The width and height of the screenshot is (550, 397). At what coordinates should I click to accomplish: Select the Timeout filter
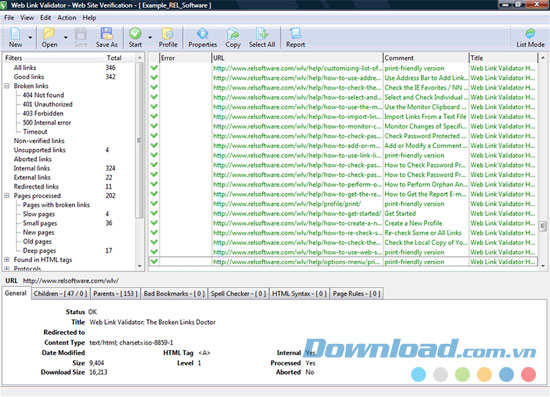(35, 132)
